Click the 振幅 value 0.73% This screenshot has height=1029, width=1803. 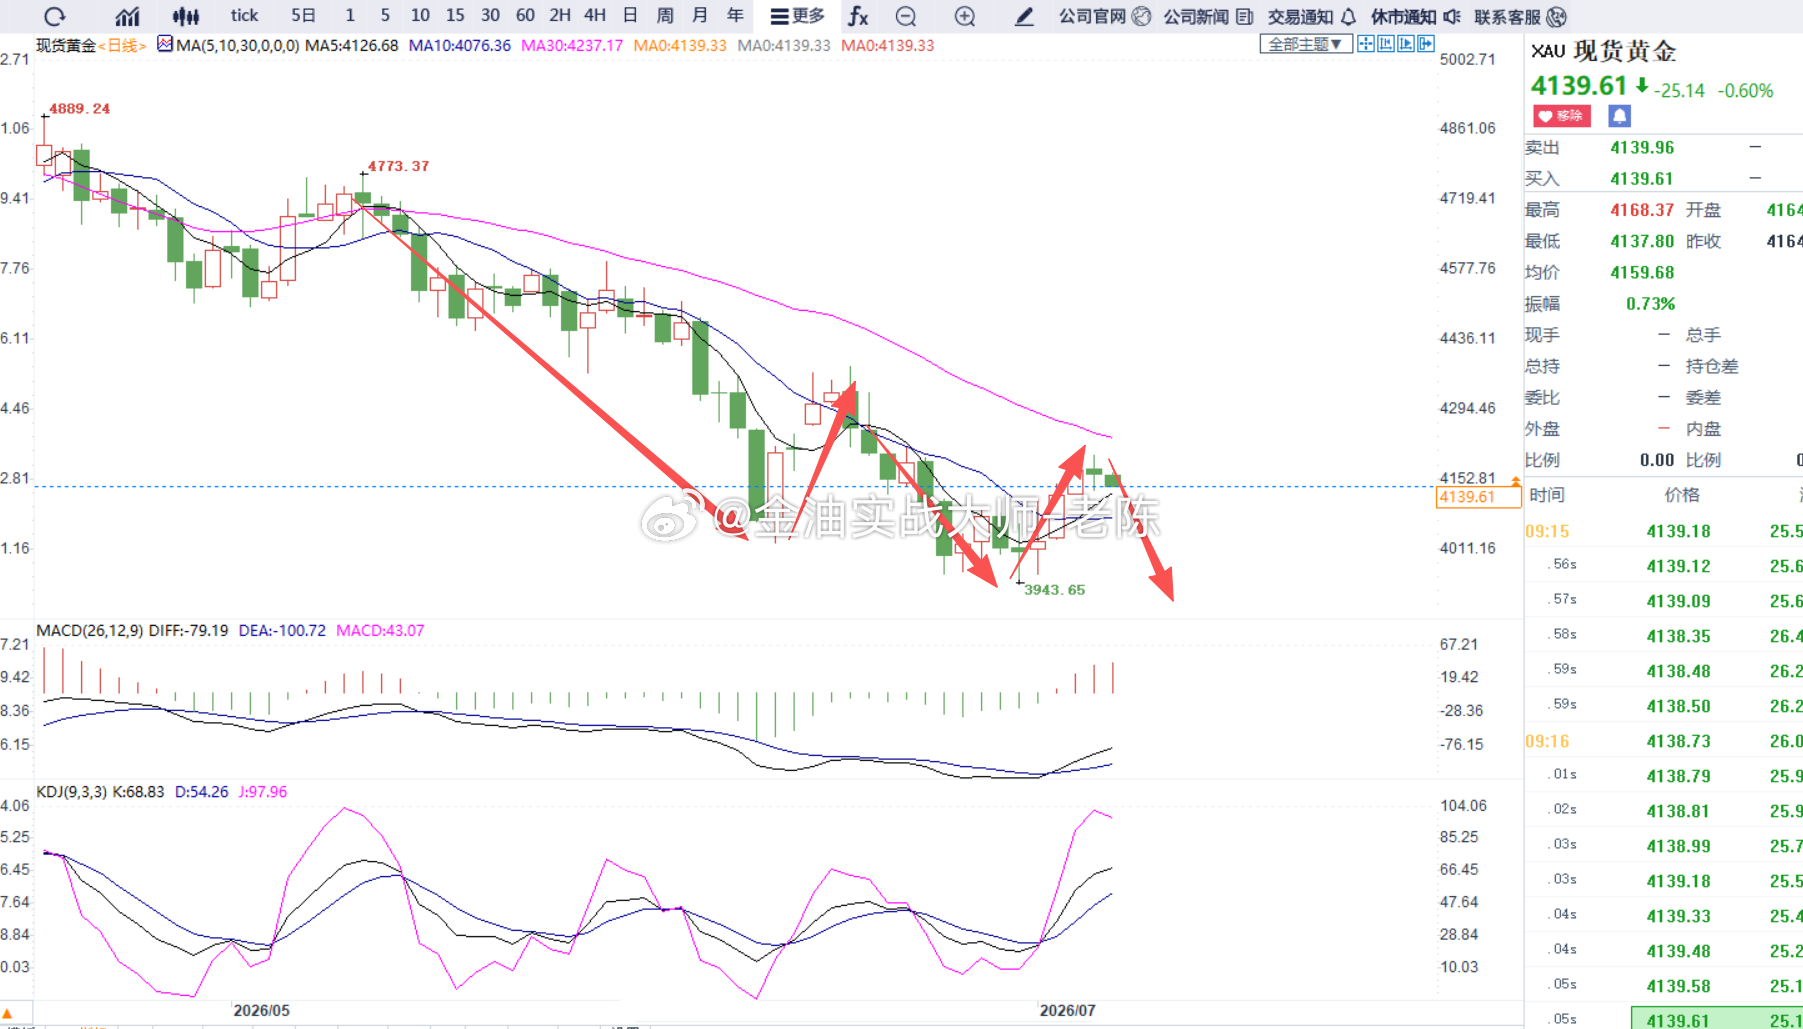tap(1650, 304)
